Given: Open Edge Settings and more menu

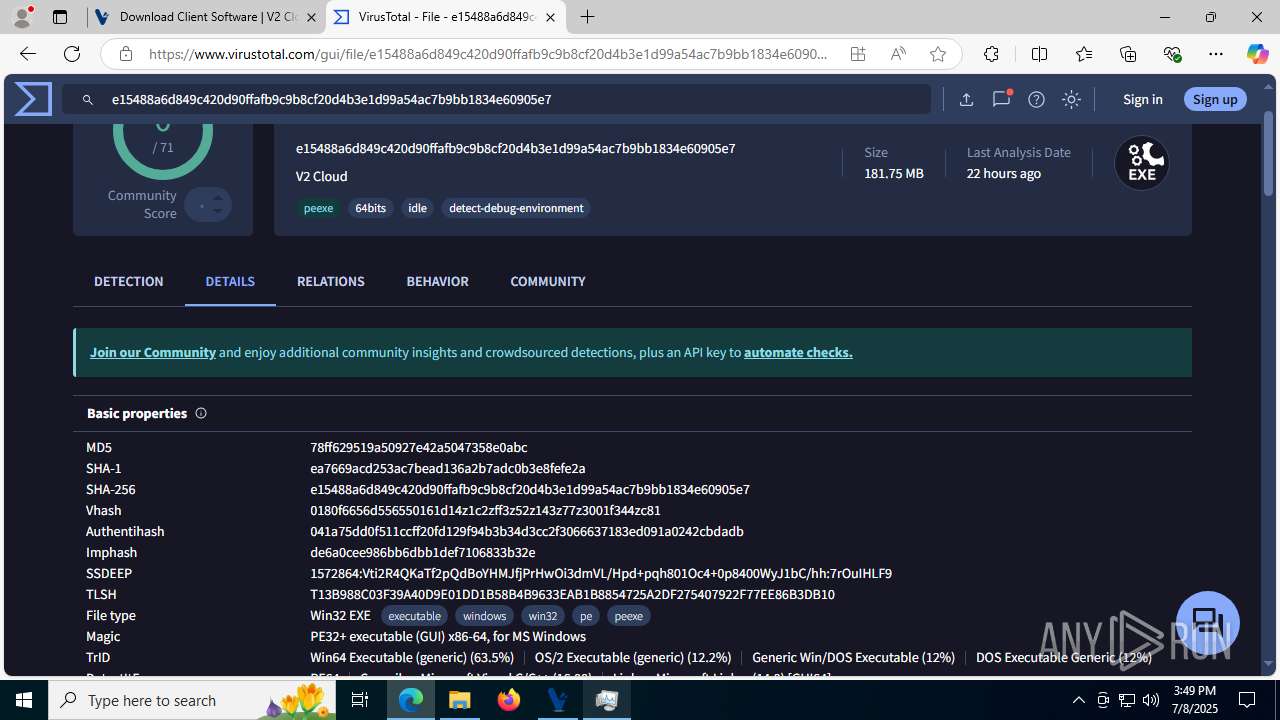Looking at the screenshot, I should click(x=1216, y=54).
